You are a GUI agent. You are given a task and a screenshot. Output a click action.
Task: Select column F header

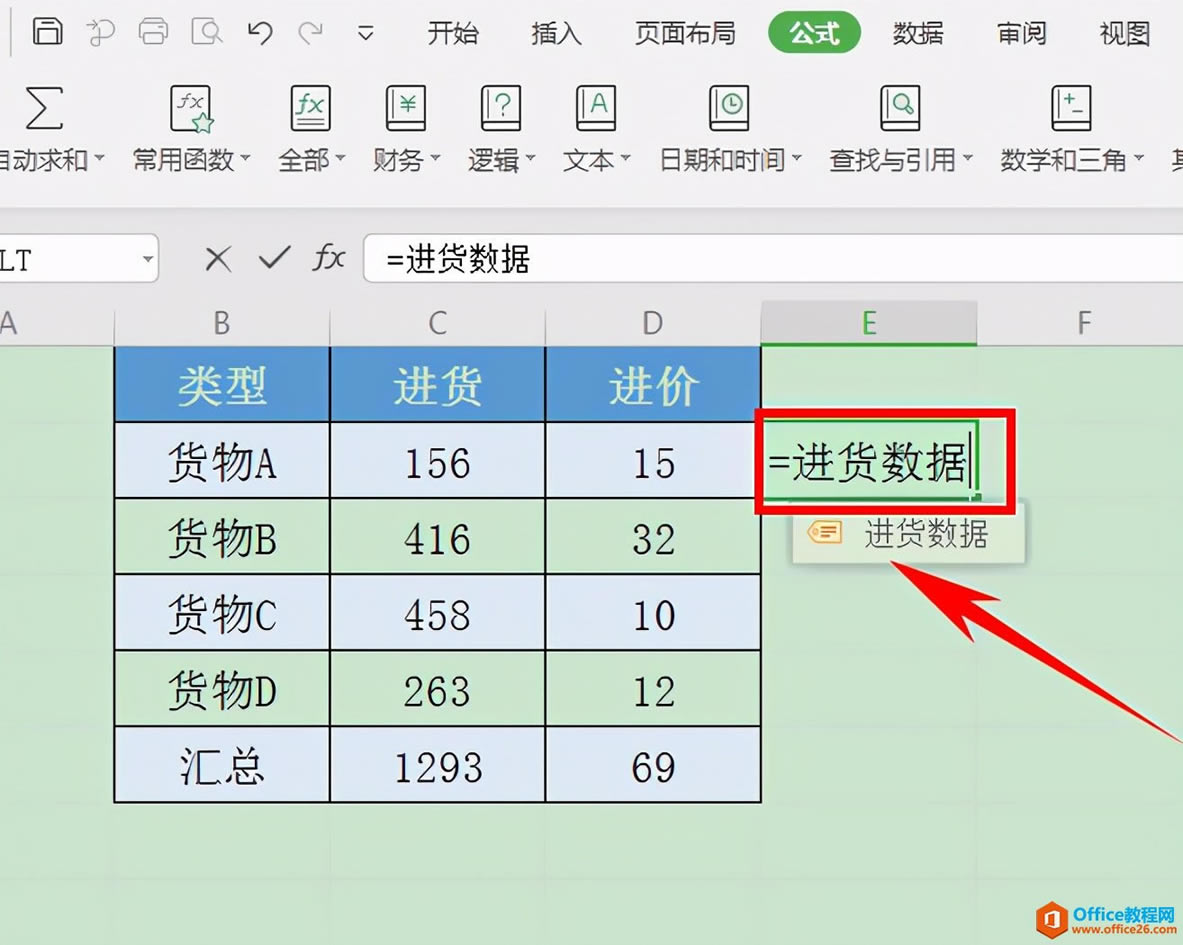click(x=1083, y=324)
